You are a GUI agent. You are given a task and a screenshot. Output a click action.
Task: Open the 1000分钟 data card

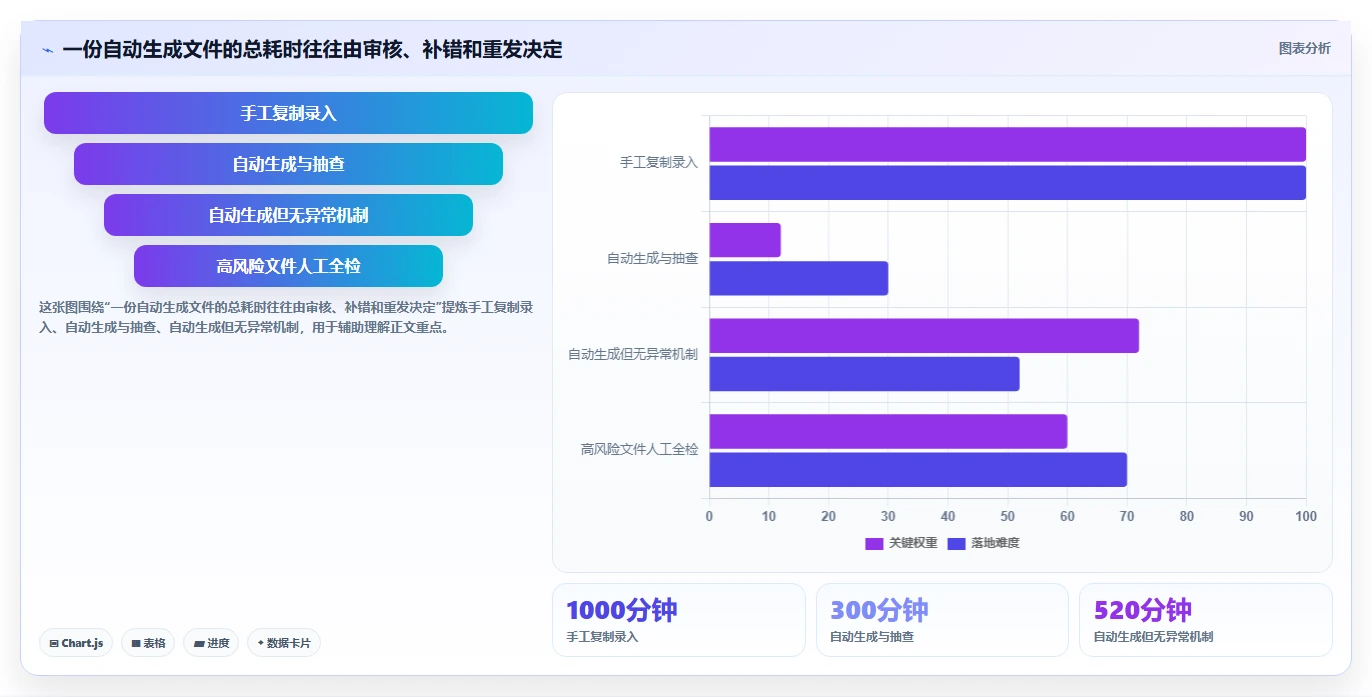[x=678, y=620]
